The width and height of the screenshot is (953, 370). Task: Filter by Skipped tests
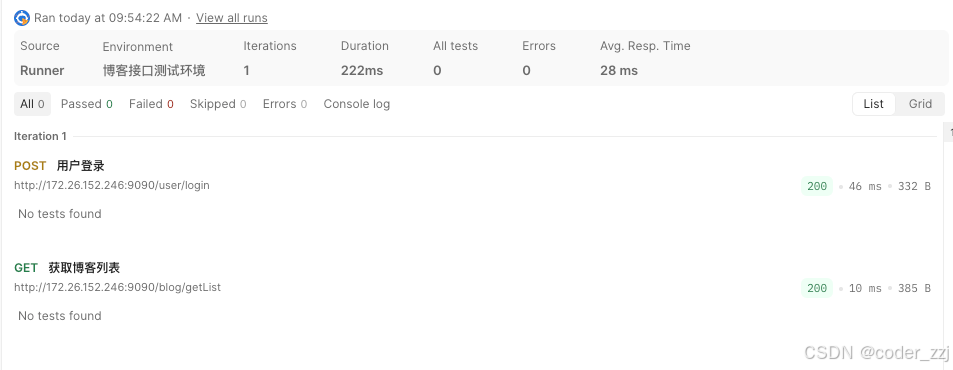click(x=218, y=104)
